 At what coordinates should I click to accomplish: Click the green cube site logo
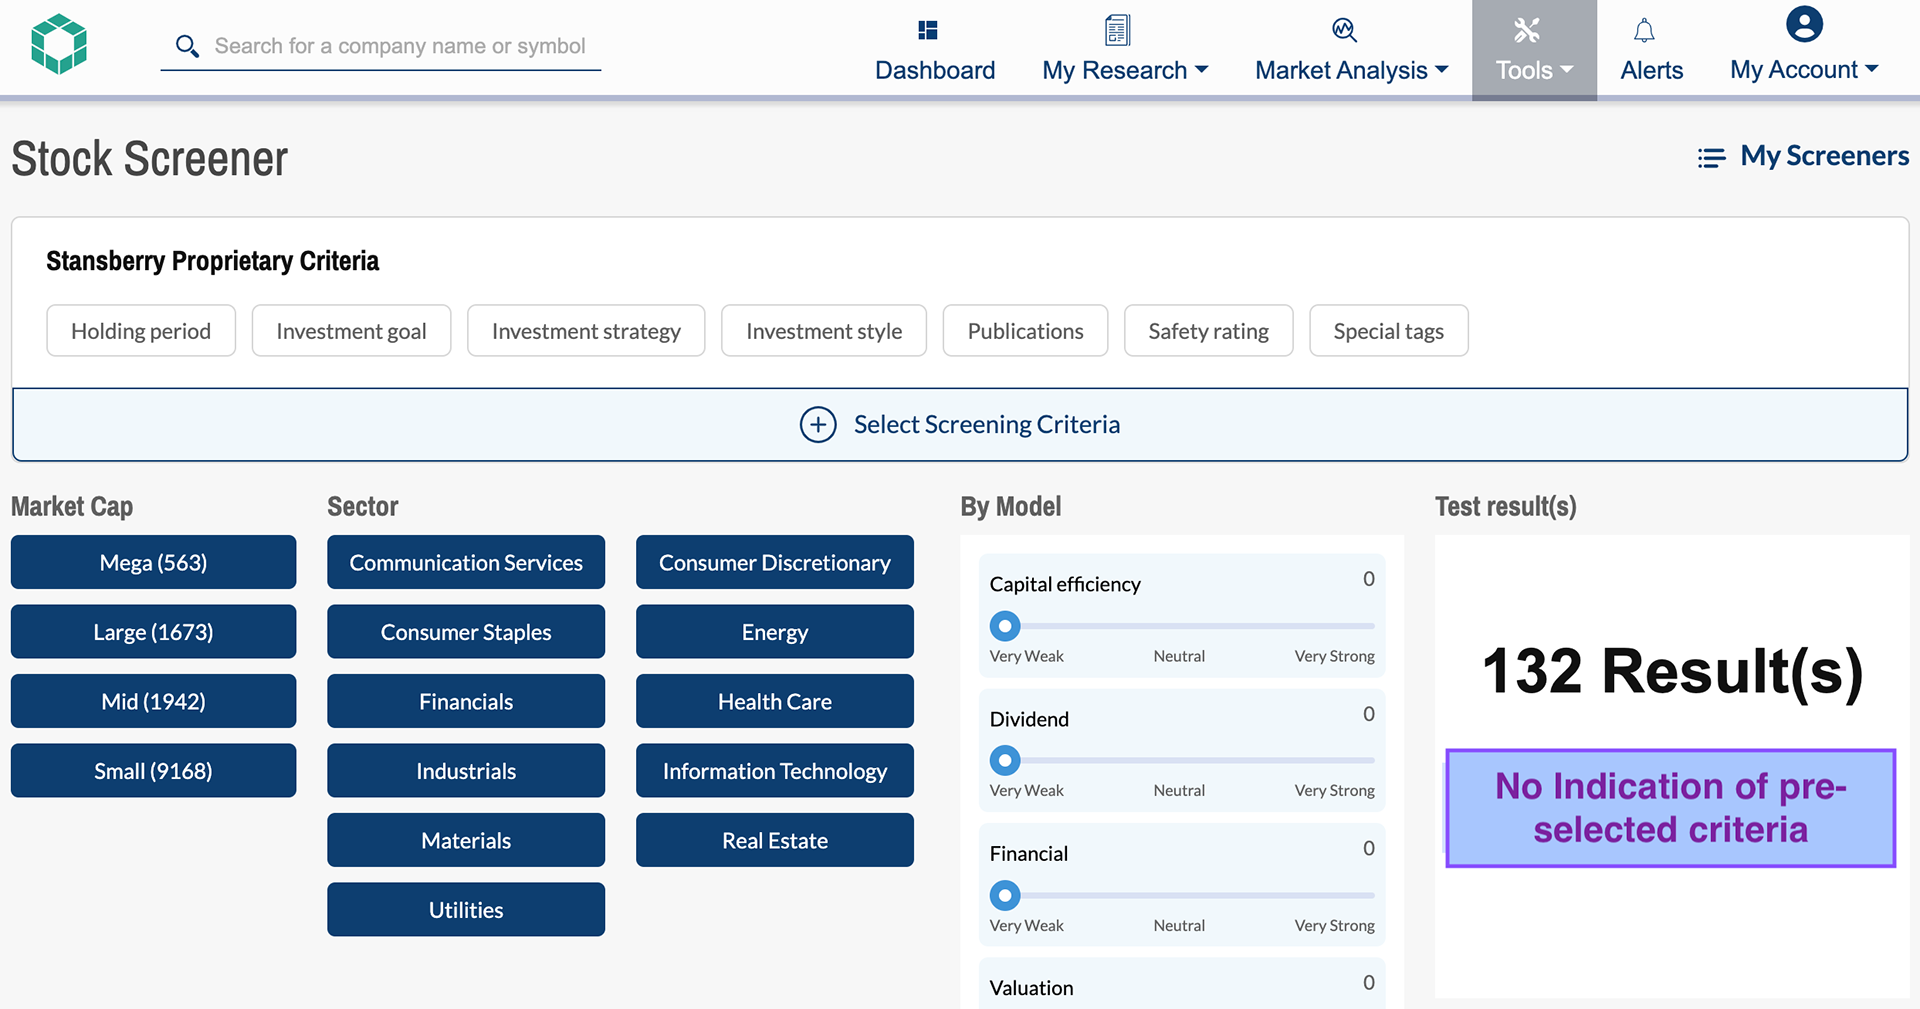click(59, 44)
